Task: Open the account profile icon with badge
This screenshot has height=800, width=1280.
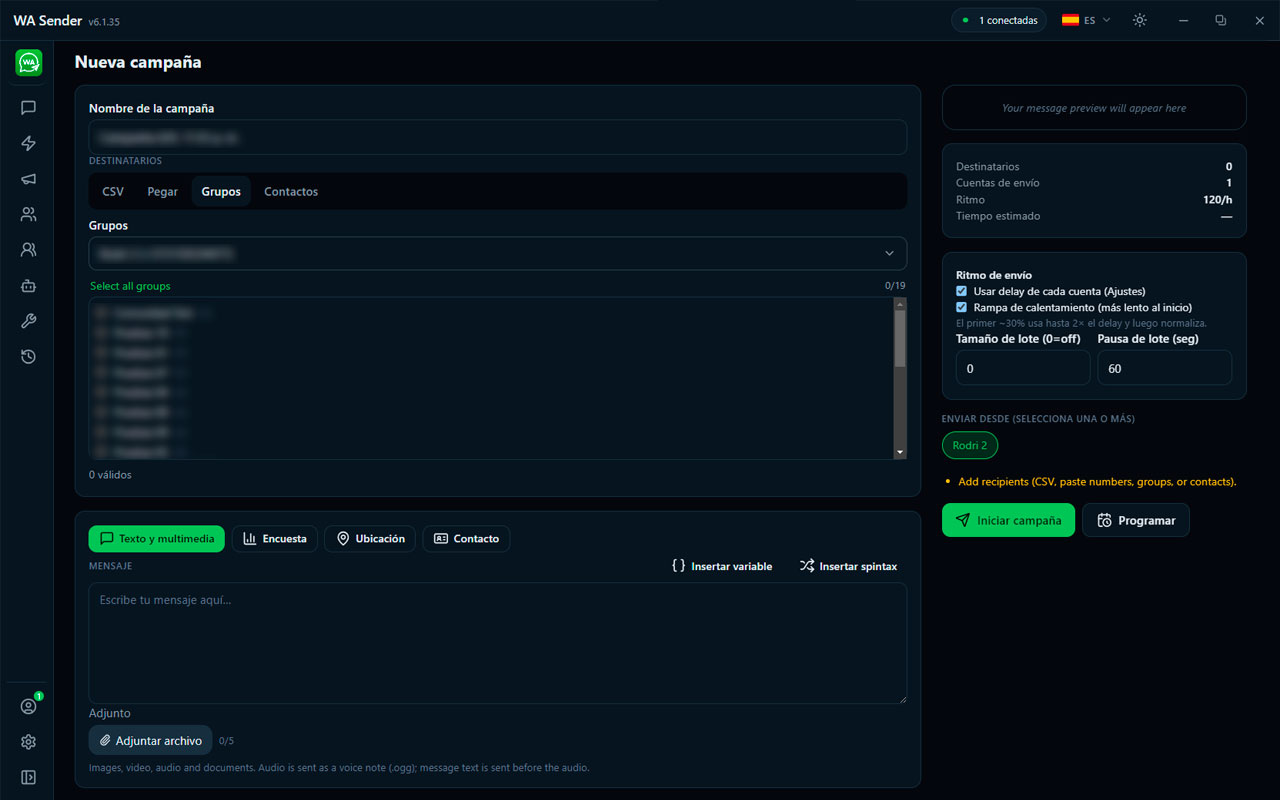Action: 28,706
